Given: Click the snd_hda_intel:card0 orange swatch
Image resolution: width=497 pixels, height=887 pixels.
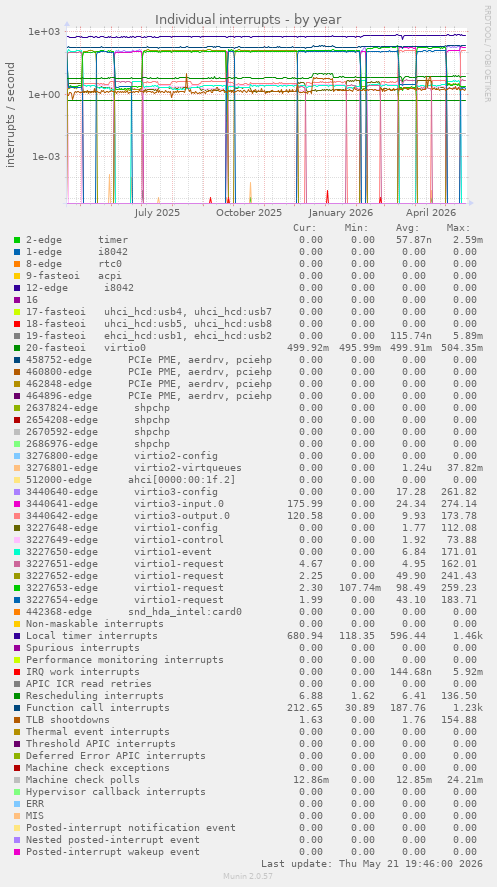Looking at the screenshot, I should click(x=17, y=612).
